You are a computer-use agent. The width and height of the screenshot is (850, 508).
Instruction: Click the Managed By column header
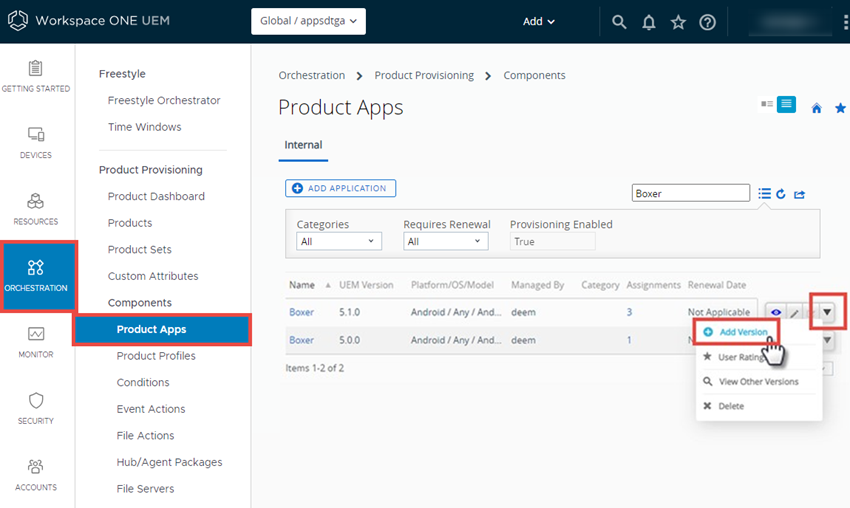click(538, 285)
